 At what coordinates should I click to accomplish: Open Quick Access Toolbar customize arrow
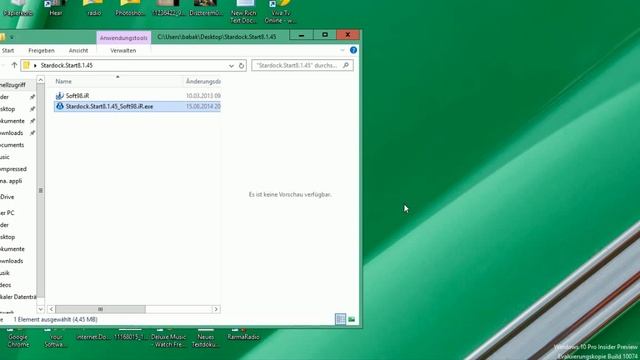click(12, 37)
